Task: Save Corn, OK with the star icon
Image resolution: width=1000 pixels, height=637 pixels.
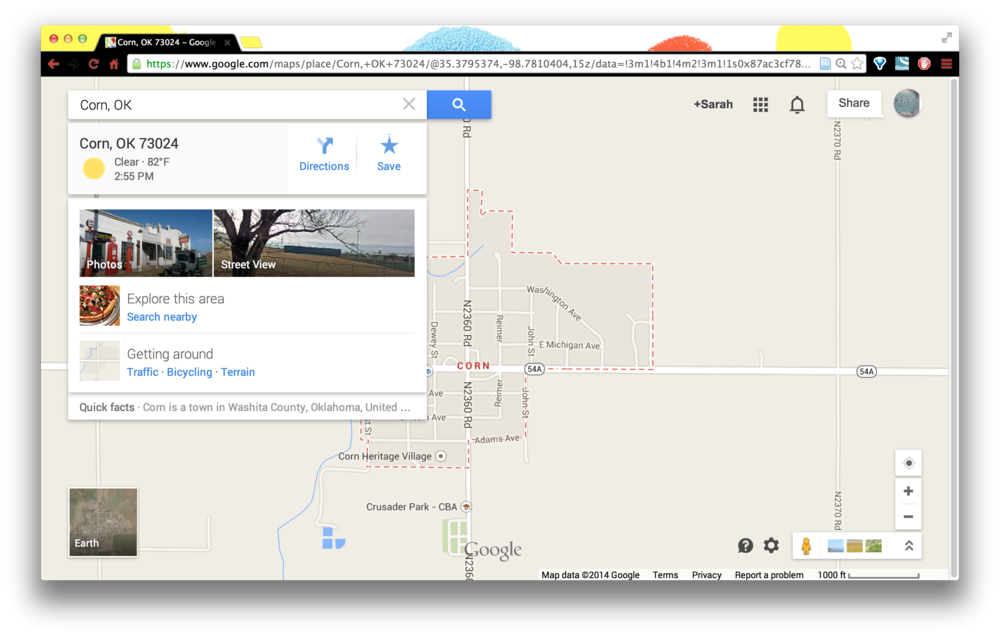Action: click(x=388, y=154)
